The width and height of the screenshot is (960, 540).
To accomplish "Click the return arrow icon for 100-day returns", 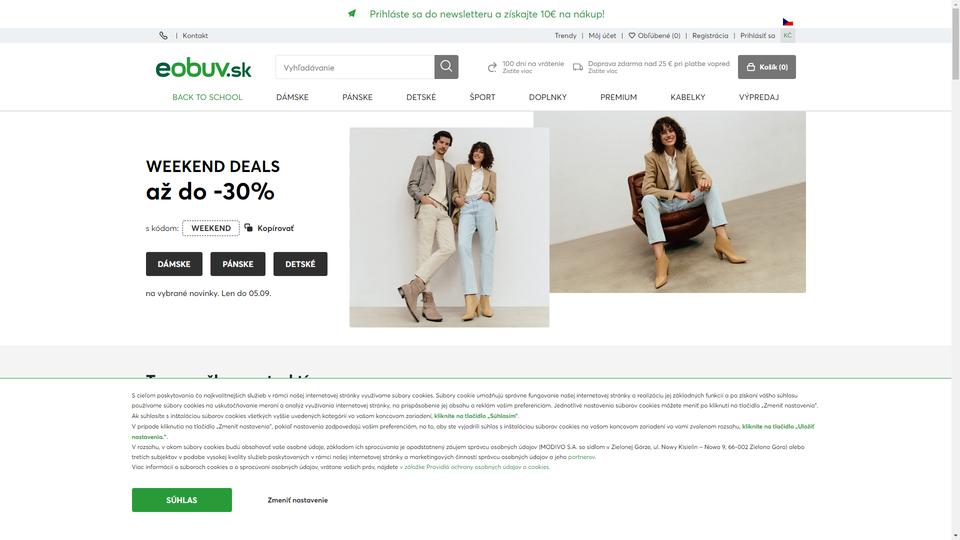I will pyautogui.click(x=492, y=67).
